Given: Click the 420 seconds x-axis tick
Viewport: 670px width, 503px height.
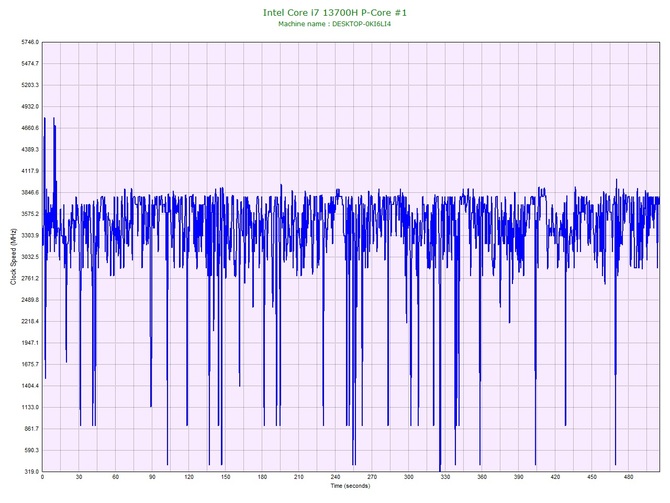Looking at the screenshot, I should tap(555, 477).
